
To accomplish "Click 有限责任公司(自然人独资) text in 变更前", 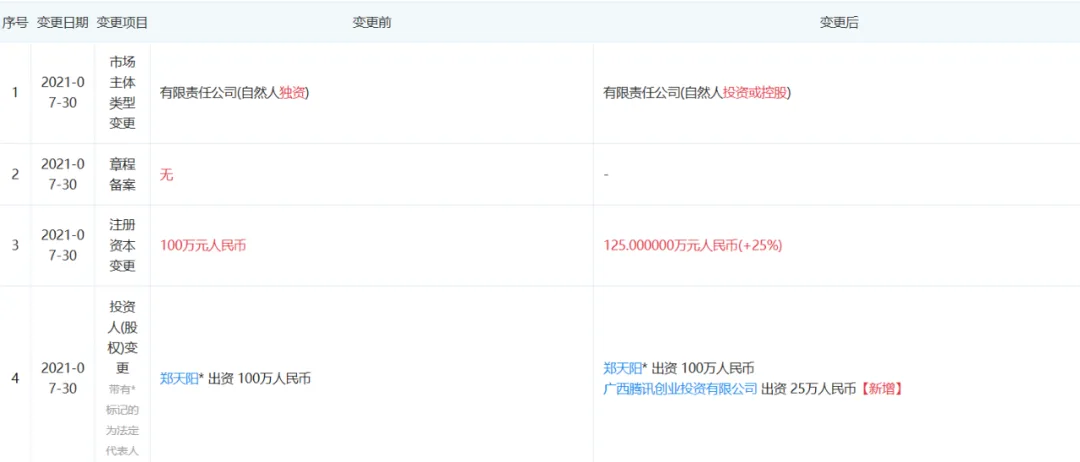I will [234, 93].
